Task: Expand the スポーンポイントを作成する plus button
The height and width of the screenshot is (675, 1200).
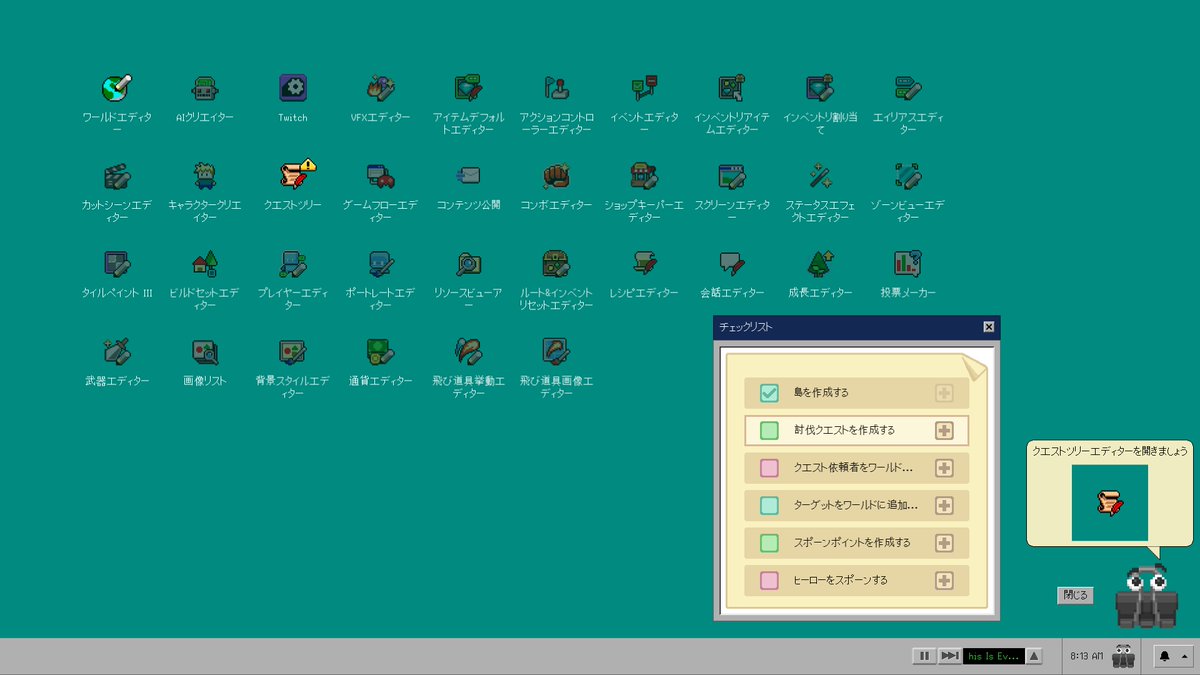Action: coord(944,543)
